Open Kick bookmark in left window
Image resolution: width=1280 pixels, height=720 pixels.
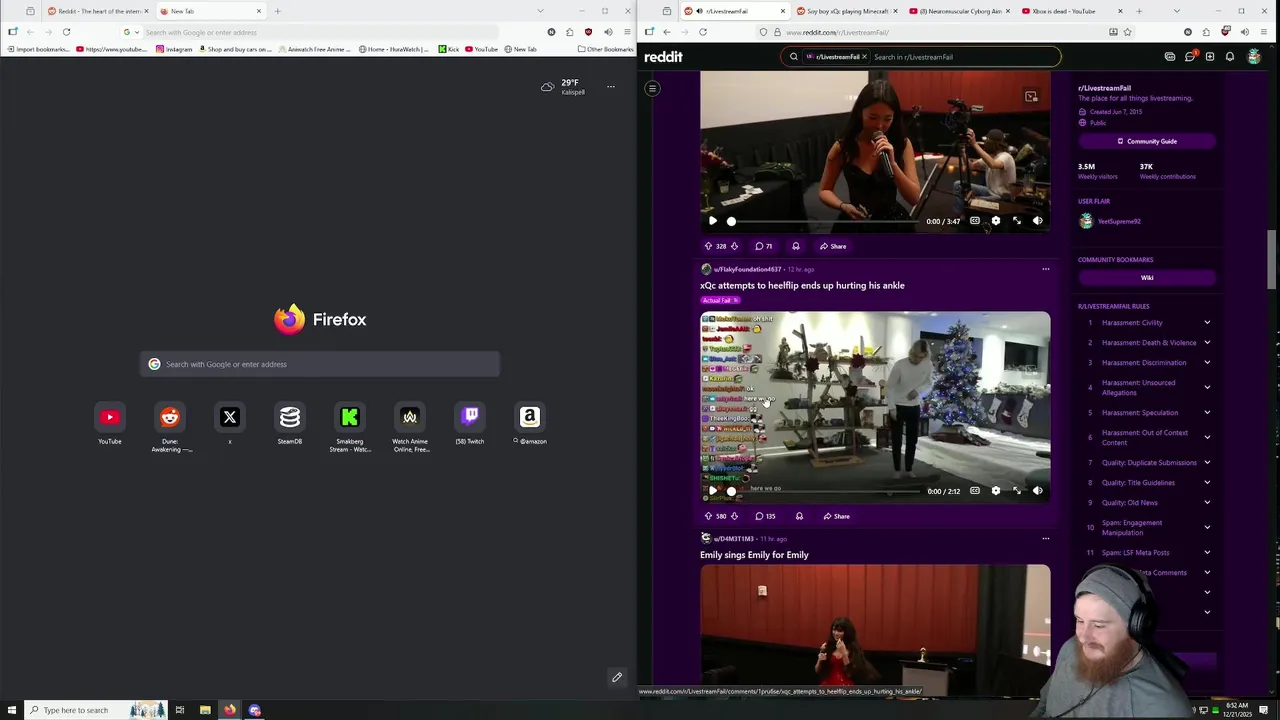point(448,49)
